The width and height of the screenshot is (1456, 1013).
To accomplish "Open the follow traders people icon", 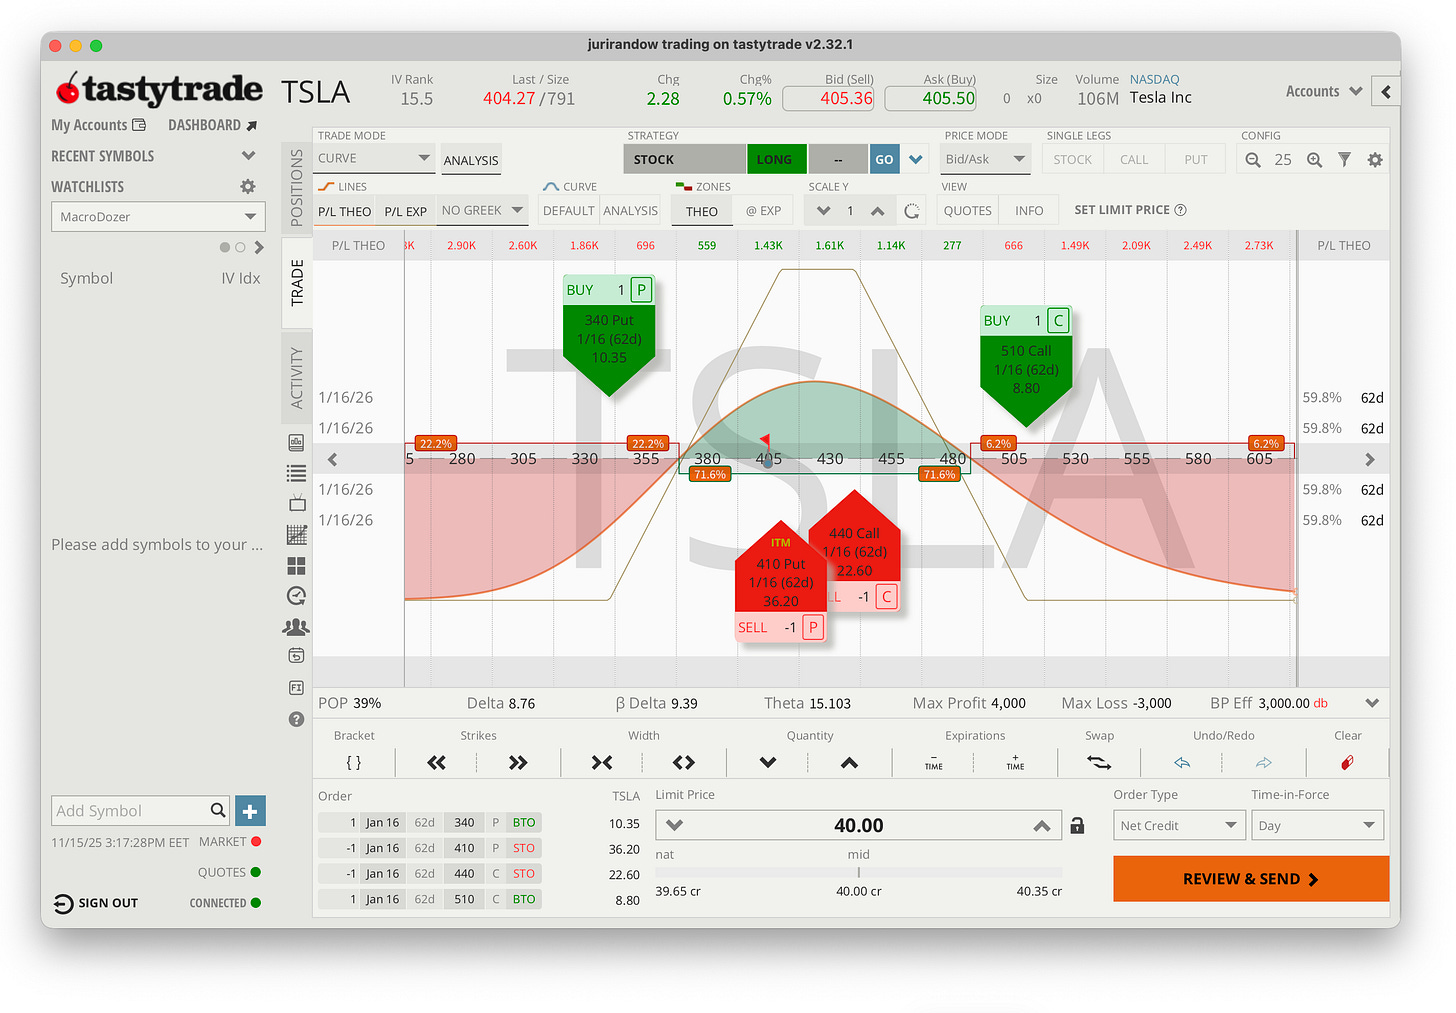I will click(296, 627).
